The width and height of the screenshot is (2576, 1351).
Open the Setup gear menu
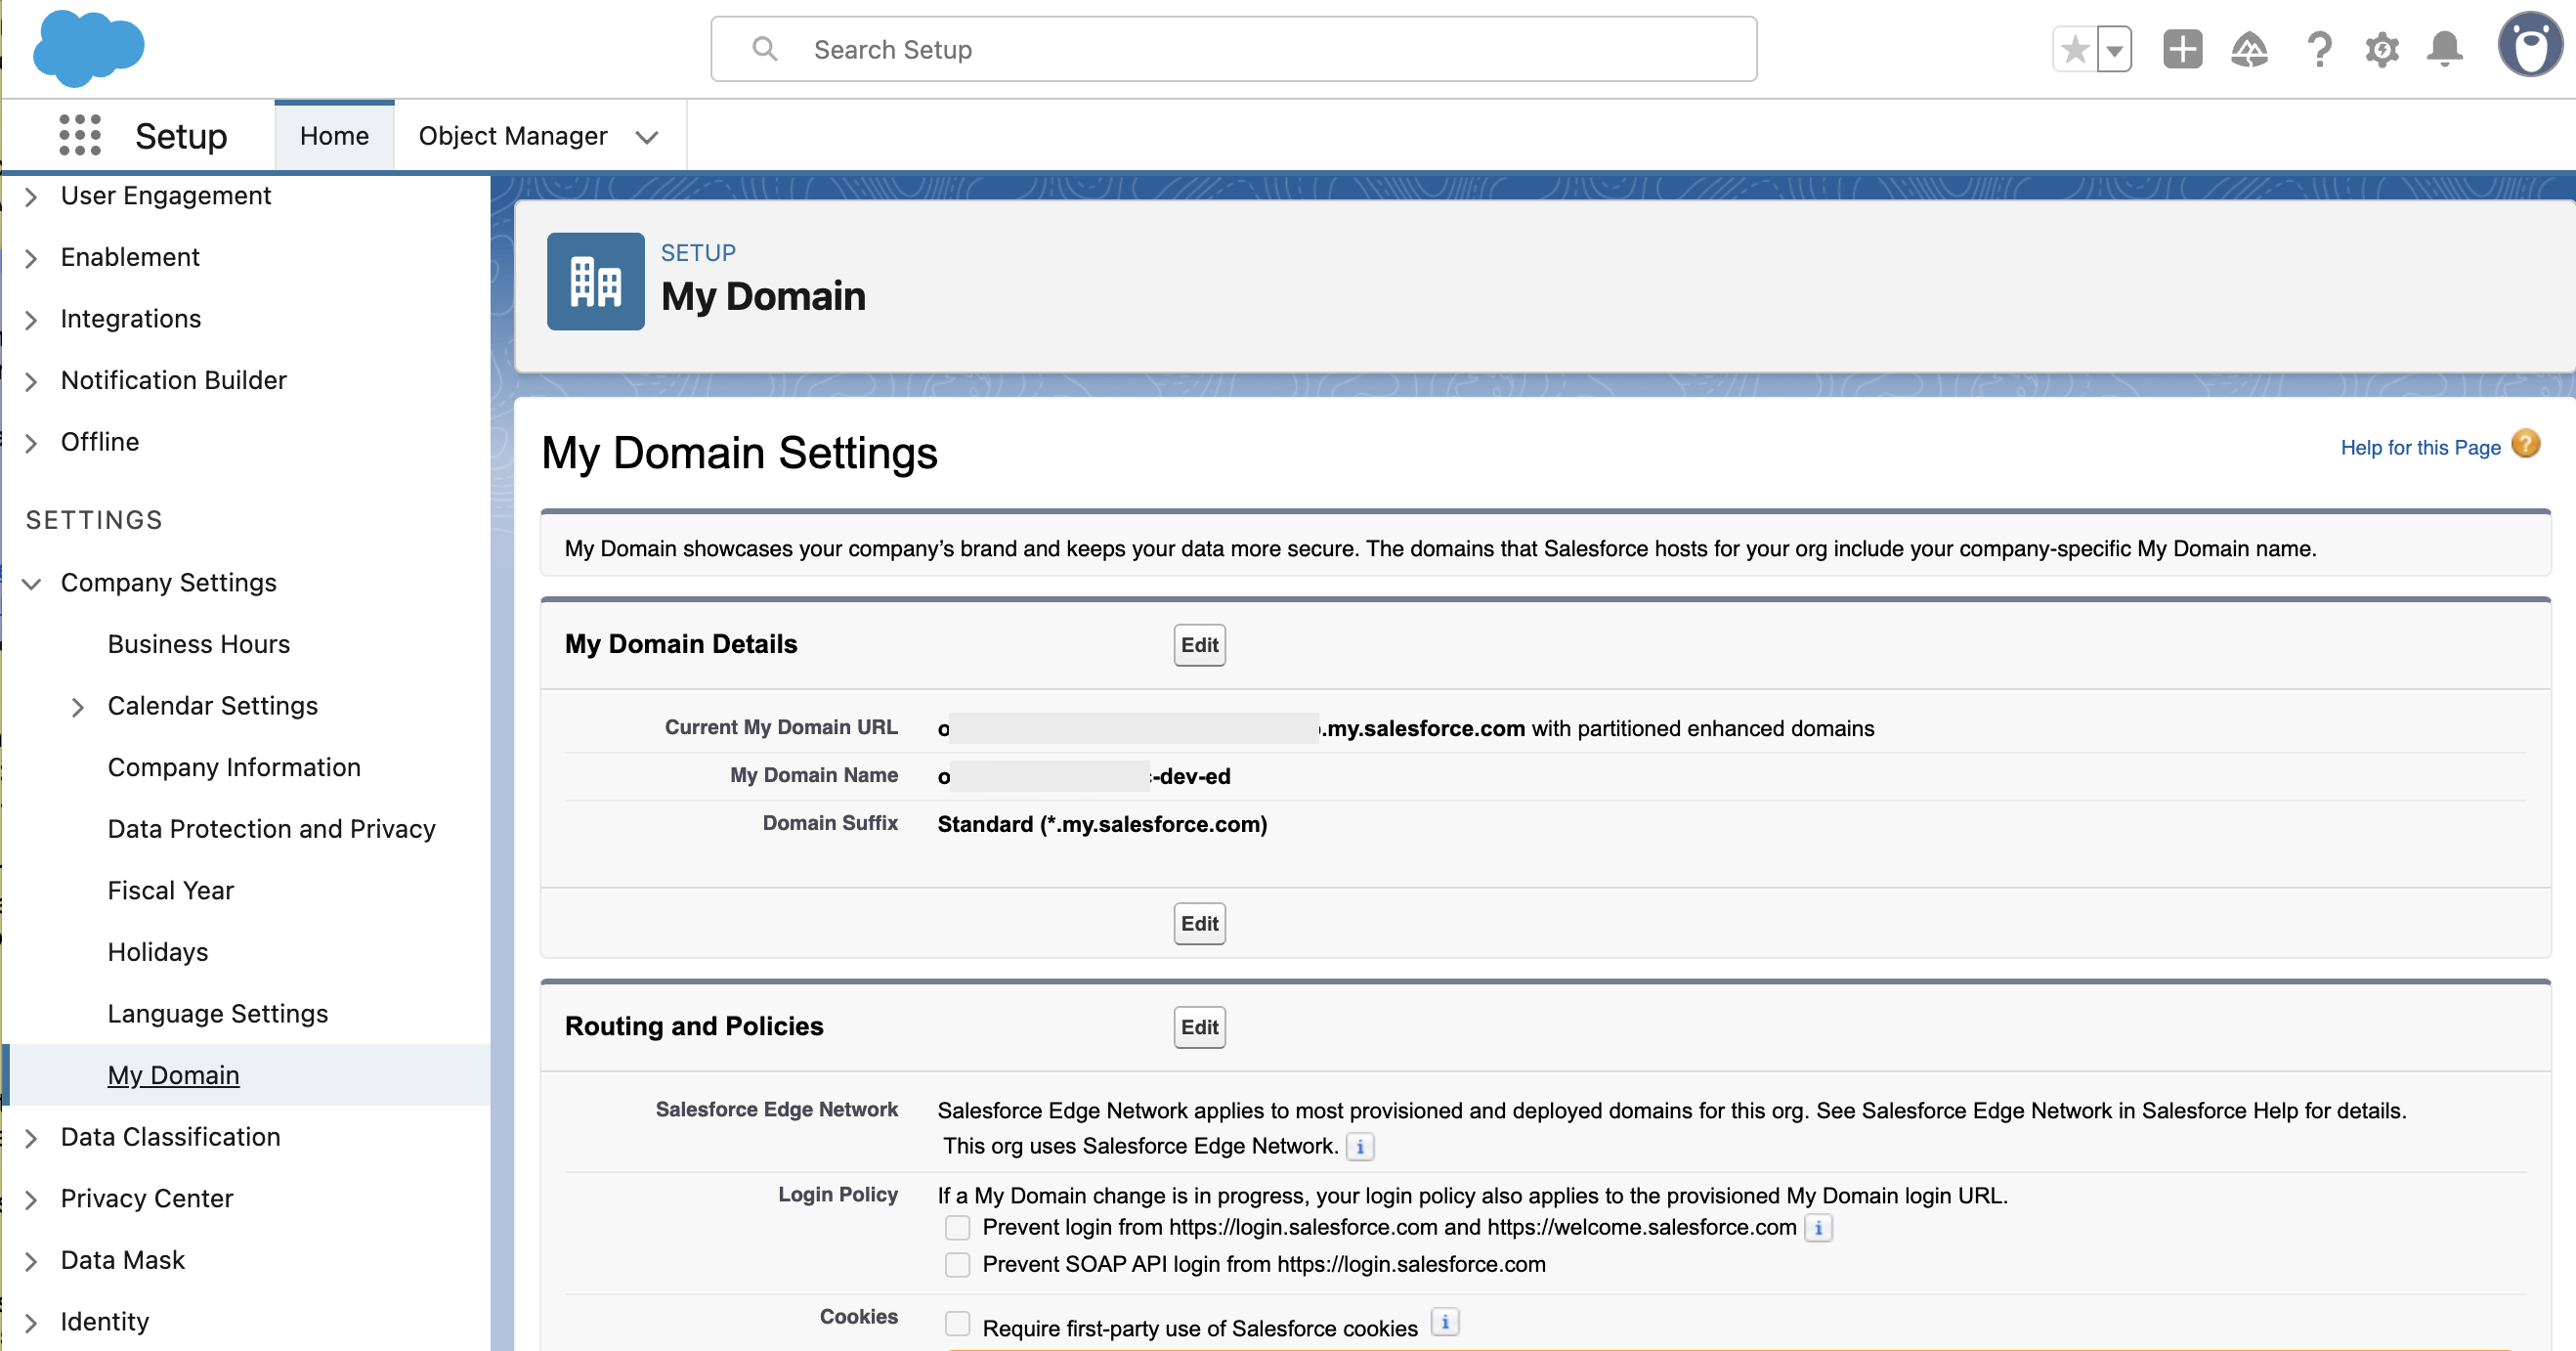(2382, 49)
